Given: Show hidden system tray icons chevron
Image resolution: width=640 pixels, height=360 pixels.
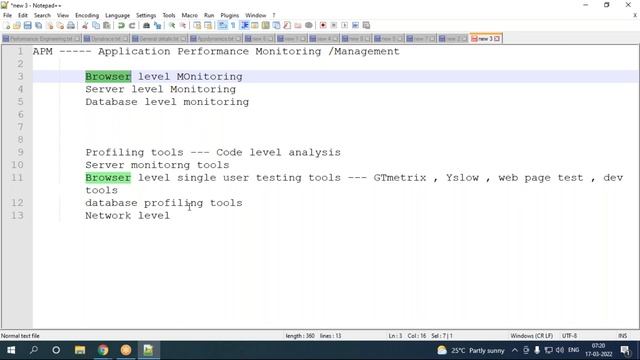Looking at the screenshot, I should point(515,350).
